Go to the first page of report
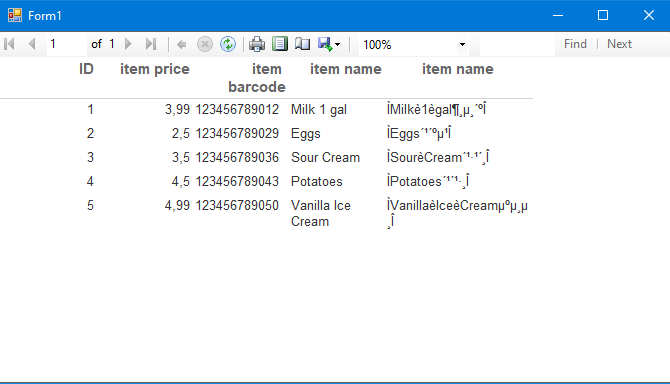Image resolution: width=670 pixels, height=384 pixels. coord(9,44)
